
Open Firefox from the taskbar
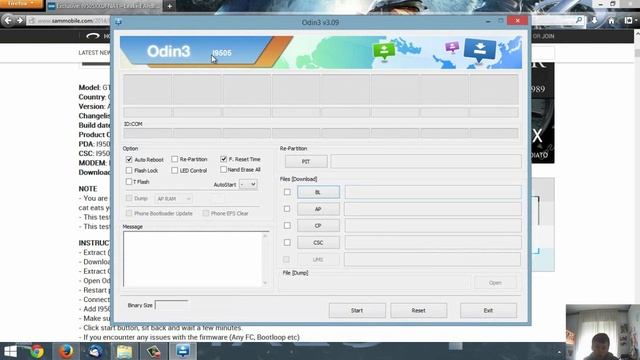coord(66,351)
